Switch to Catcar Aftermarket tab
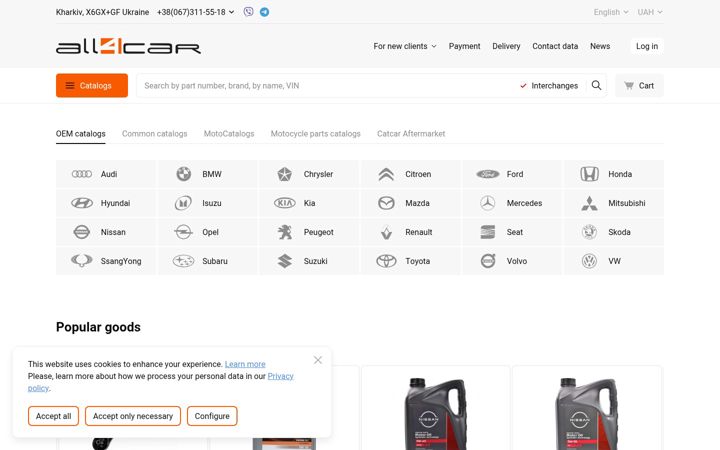 [x=411, y=134]
